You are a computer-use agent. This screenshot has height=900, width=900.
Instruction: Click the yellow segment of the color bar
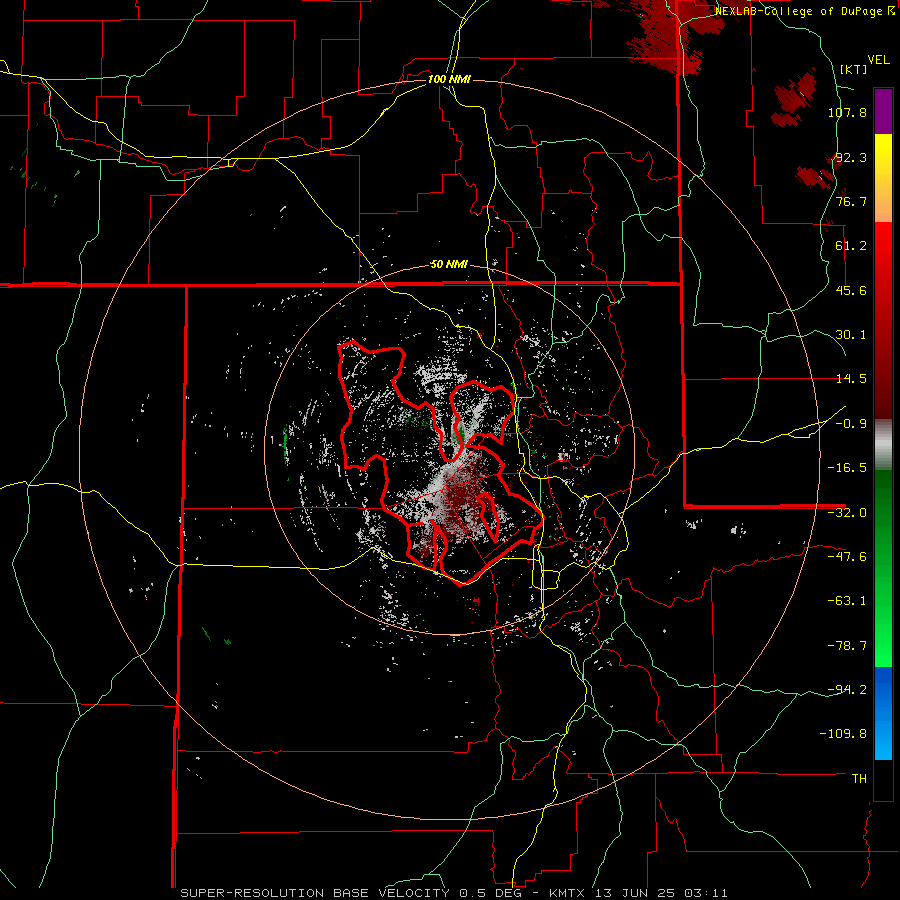pos(883,178)
